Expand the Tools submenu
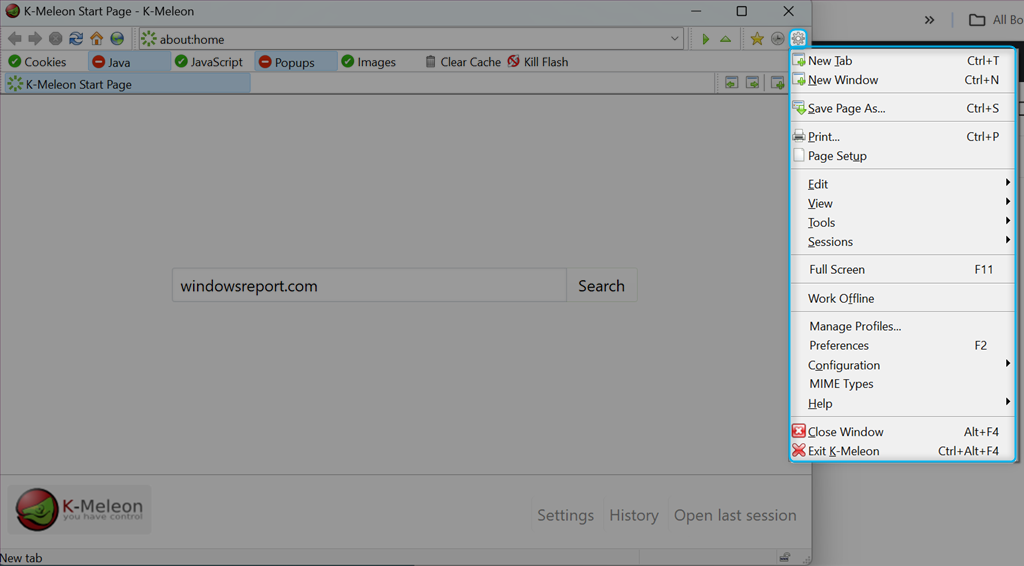Viewport: 1024px width, 566px height. pyautogui.click(x=902, y=223)
